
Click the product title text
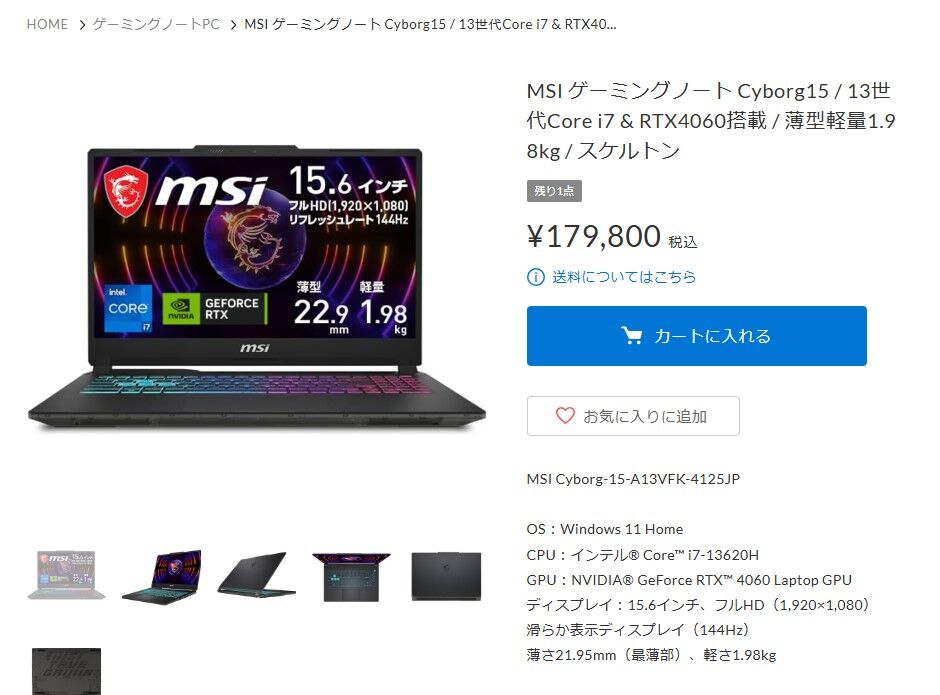[x=711, y=121]
